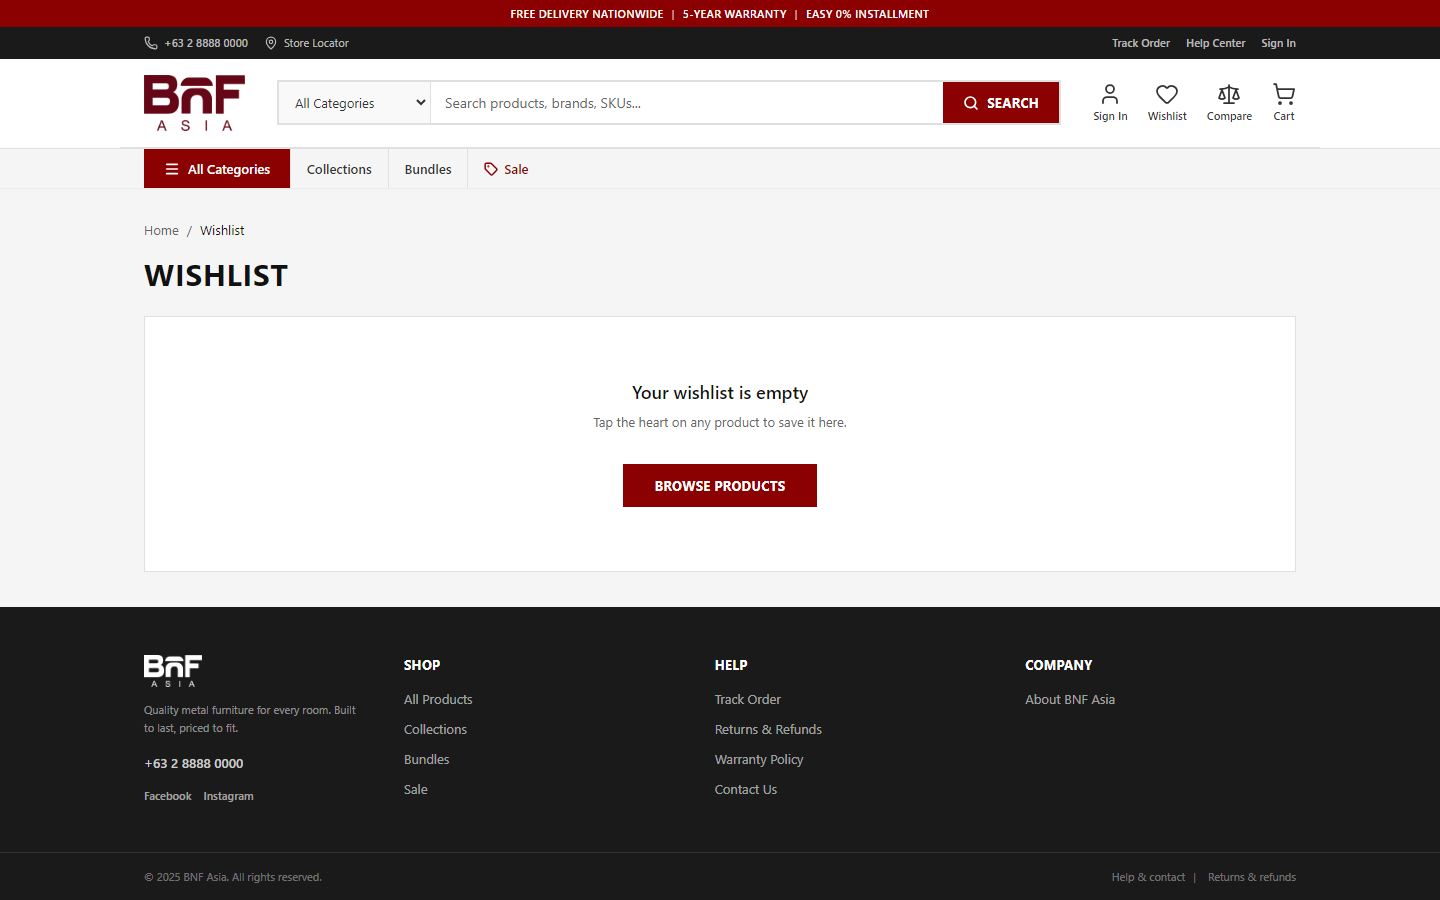Open Wishlist via the heart icon
Screen dimensions: 1440x900
tap(1167, 94)
